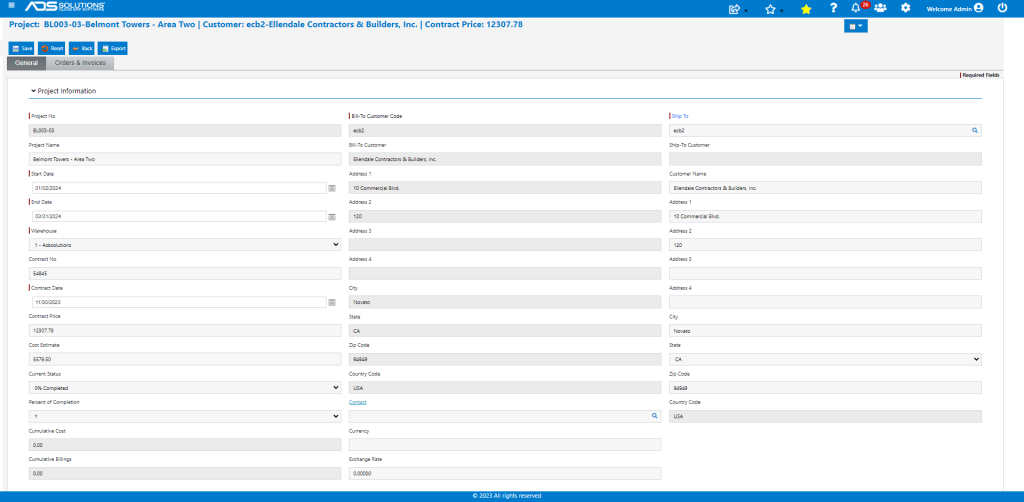Screen dimensions: 1024x502
Task: Click the Required Fields legend text
Action: click(981, 75)
